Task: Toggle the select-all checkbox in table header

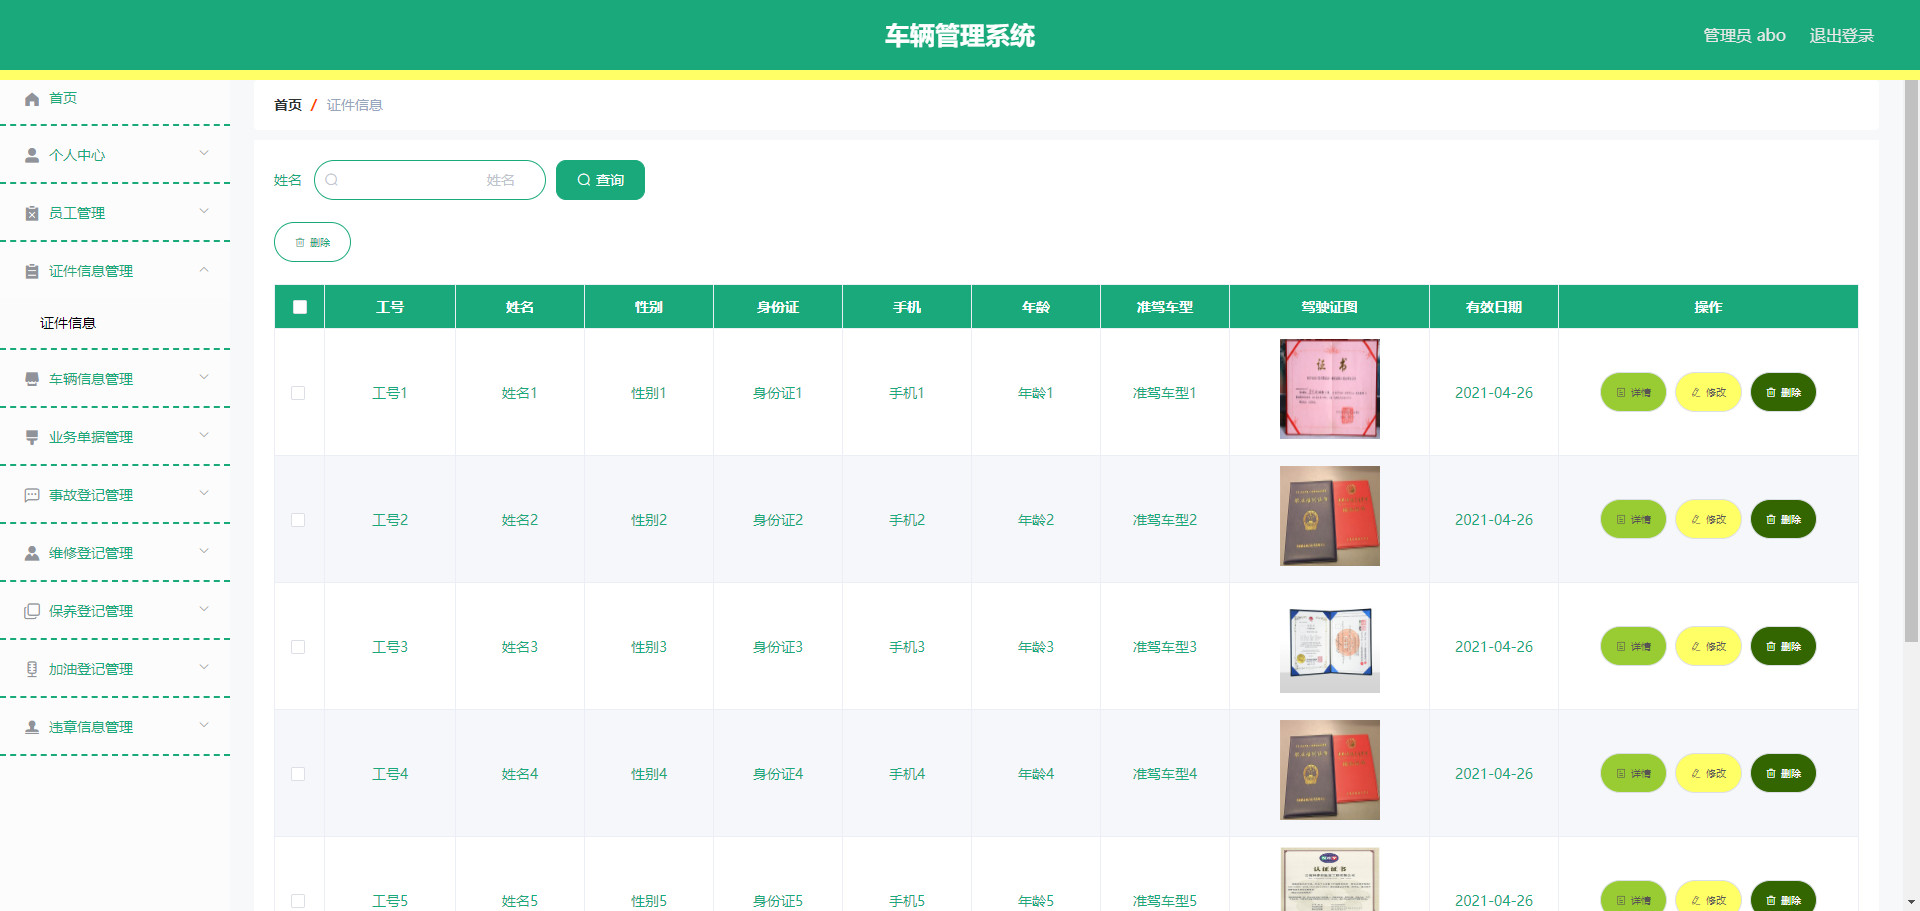Action: [x=300, y=307]
